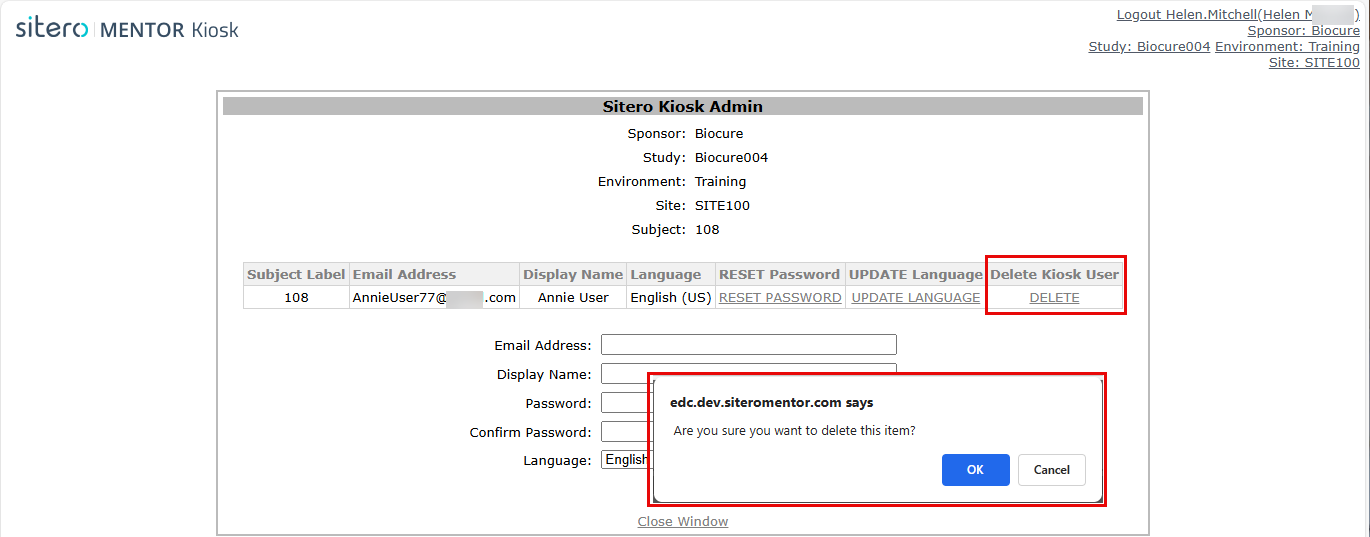Select the RESET Password column header

780,274
